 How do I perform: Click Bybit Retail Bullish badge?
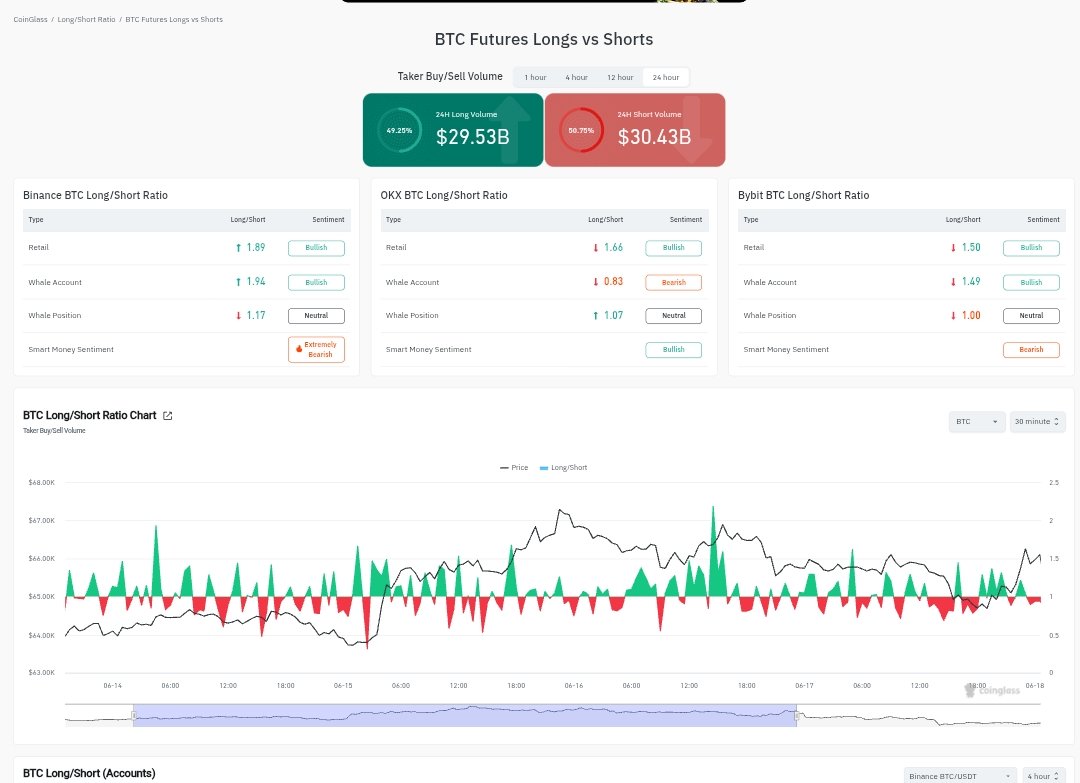[1031, 248]
